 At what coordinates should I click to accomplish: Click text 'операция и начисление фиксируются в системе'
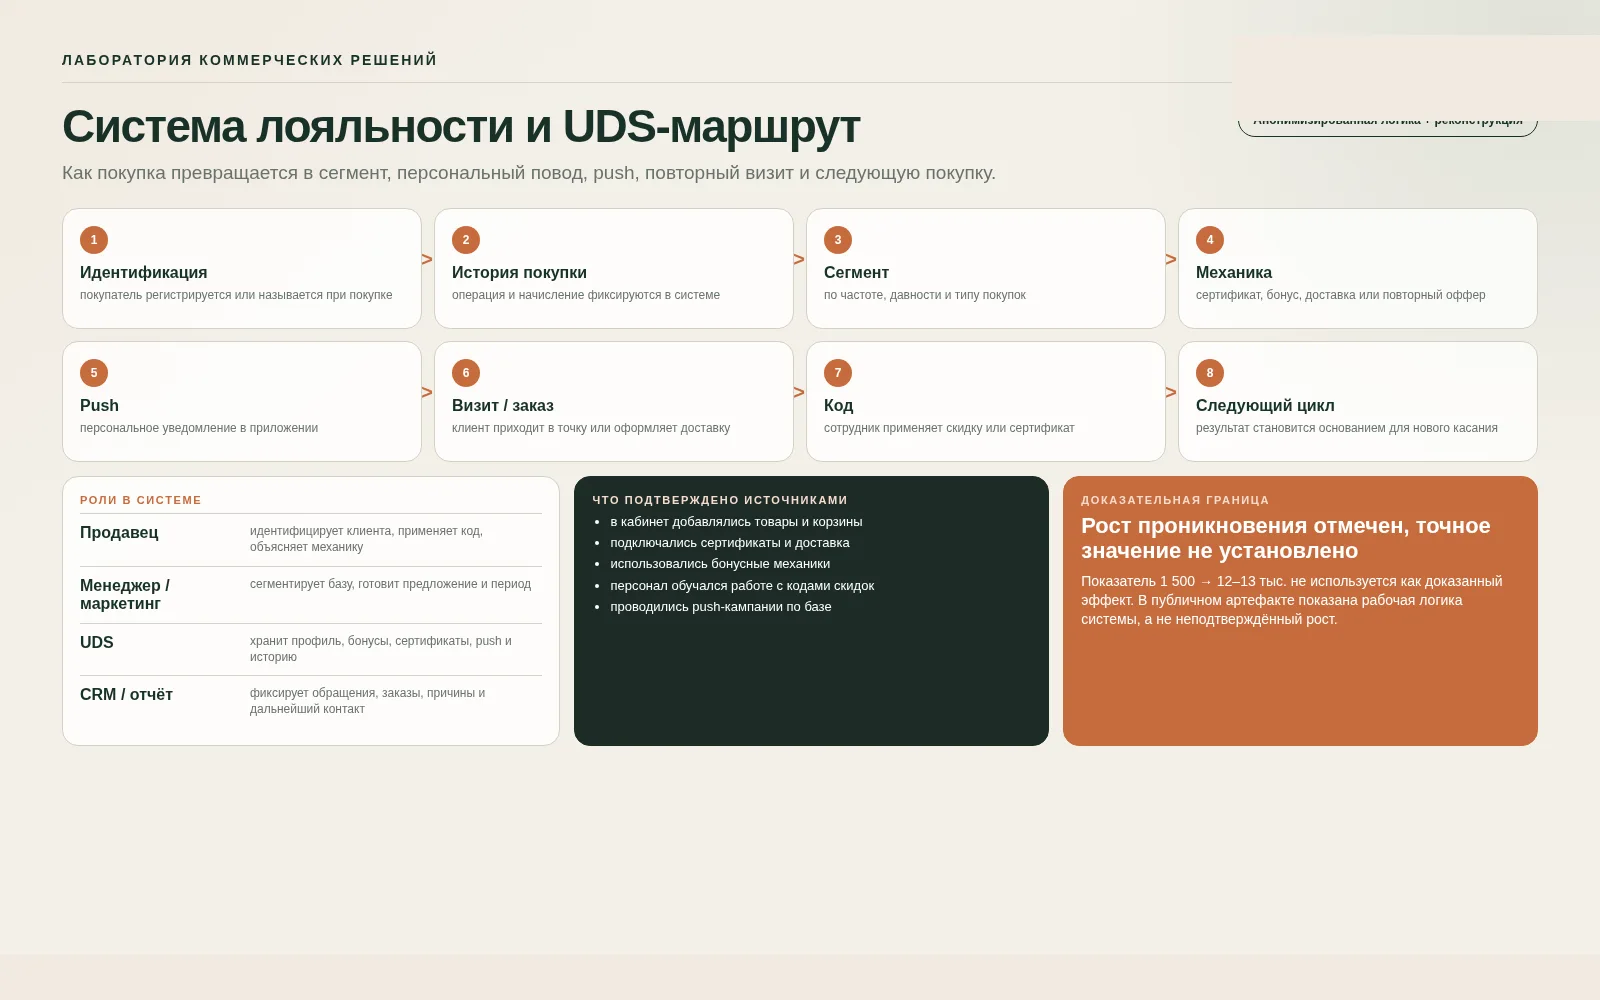click(586, 295)
